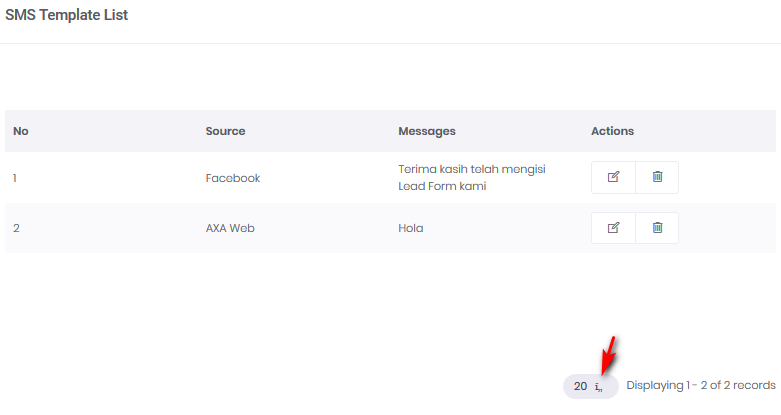781x415 pixels.
Task: Select the AXA Web source cell
Action: pyautogui.click(x=230, y=228)
